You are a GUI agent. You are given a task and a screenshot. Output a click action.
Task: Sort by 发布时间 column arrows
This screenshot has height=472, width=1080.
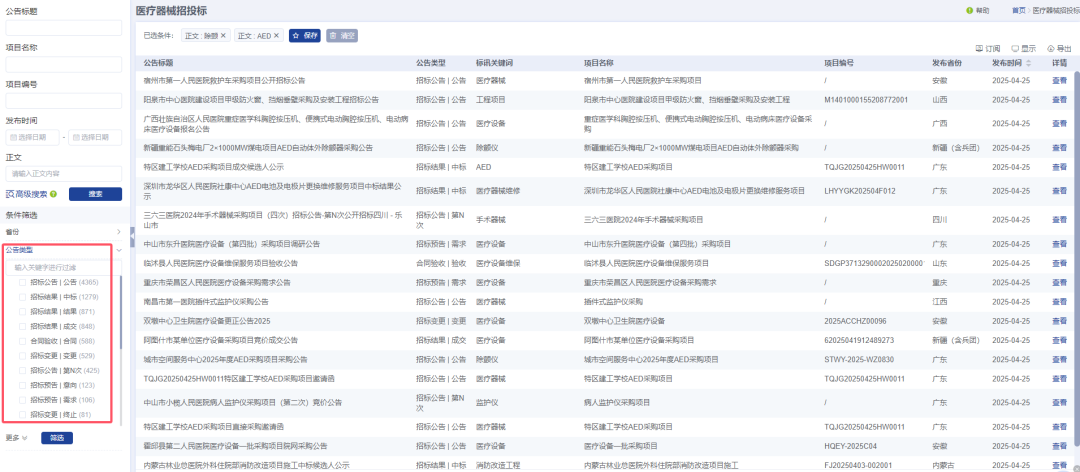click(1029, 63)
